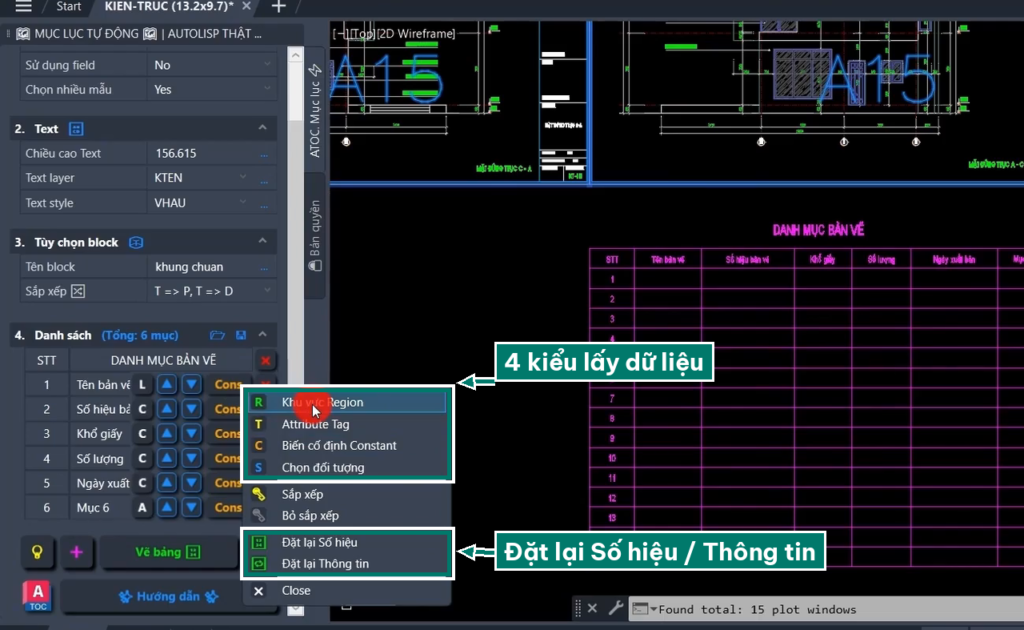1024x630 pixels.
Task: Choose Biến cố định Constant entry
Action: tap(347, 446)
